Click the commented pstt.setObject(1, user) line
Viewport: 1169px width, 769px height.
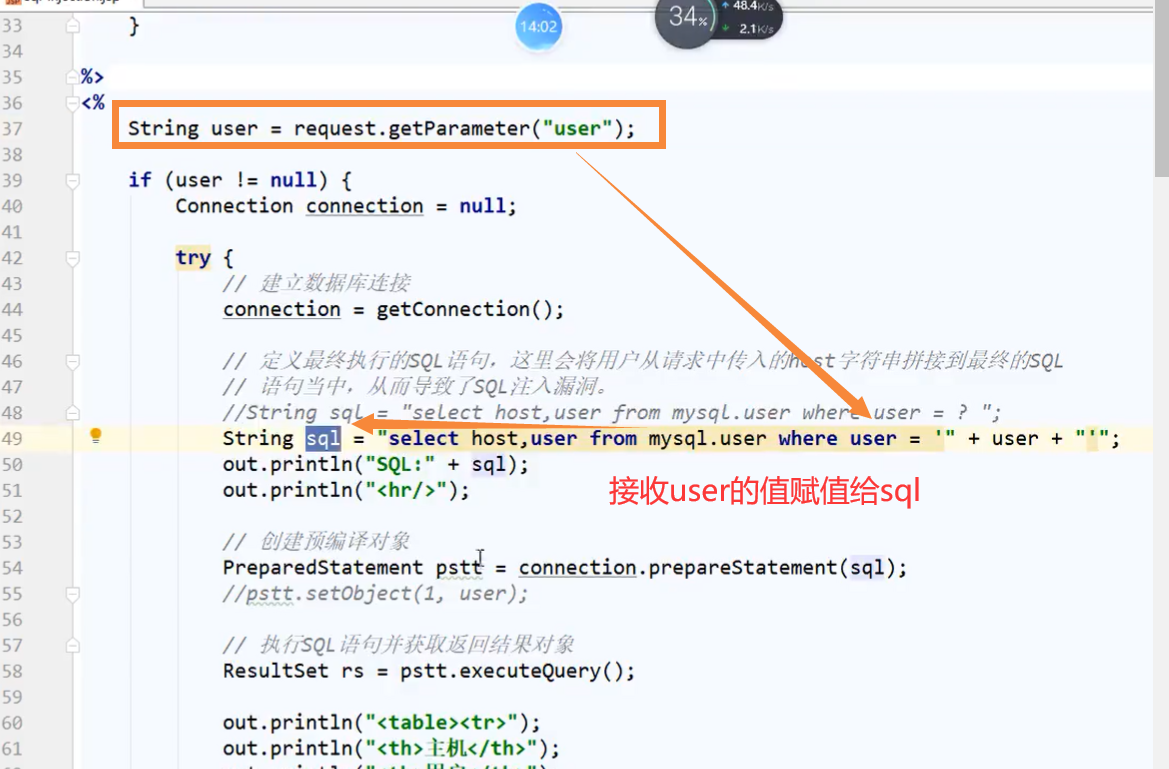tap(375, 594)
